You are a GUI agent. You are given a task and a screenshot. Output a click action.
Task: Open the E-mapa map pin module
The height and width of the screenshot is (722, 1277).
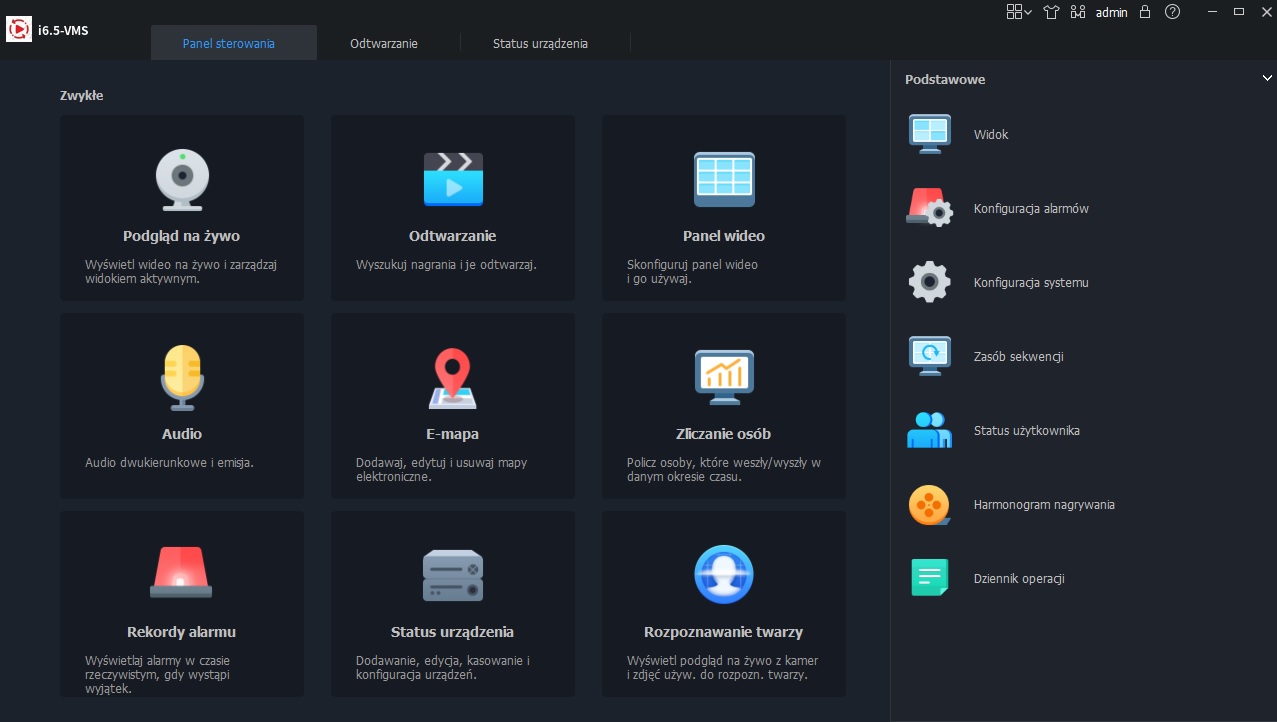coord(452,406)
